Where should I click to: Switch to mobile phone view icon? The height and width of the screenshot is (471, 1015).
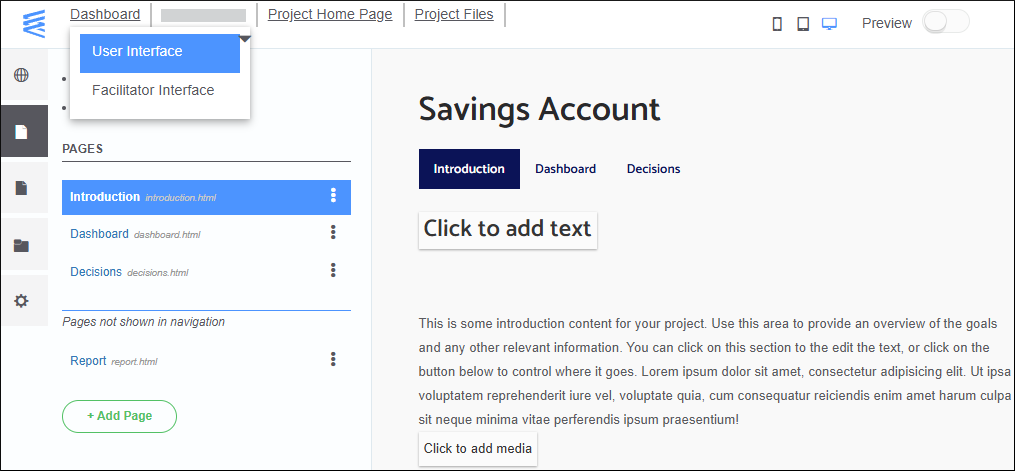pyautogui.click(x=777, y=24)
